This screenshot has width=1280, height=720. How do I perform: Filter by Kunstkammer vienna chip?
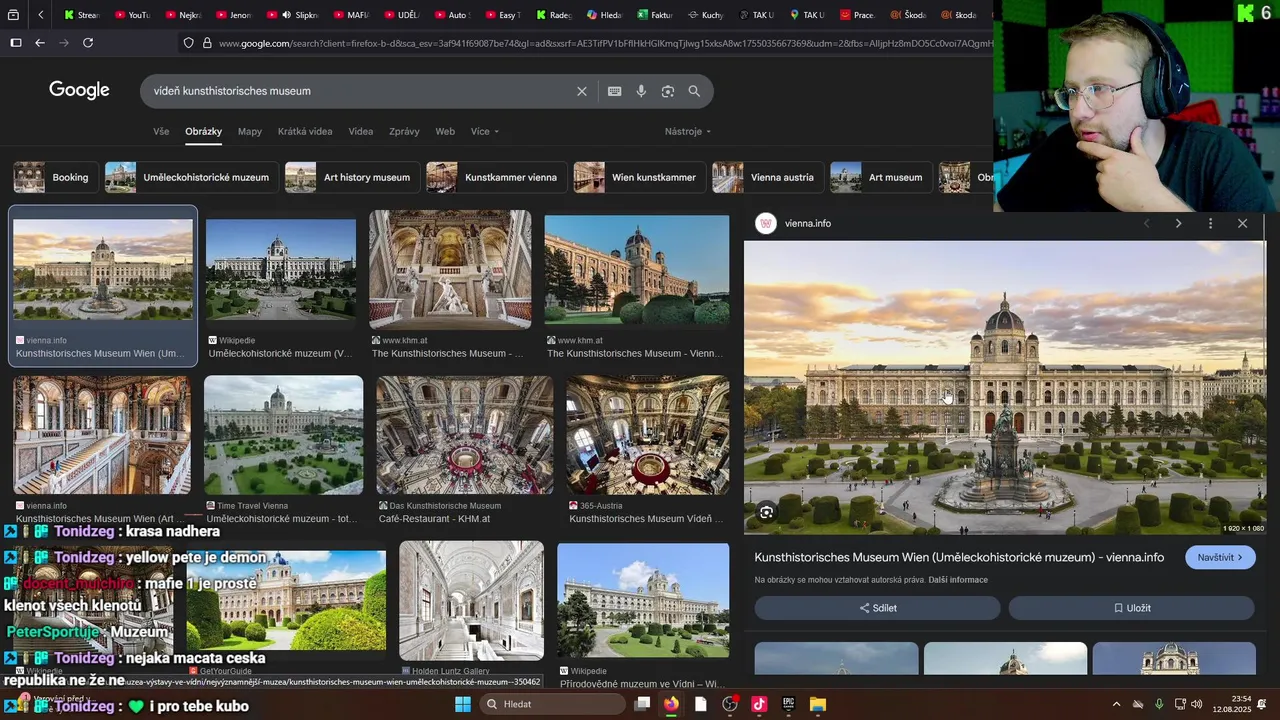click(x=496, y=178)
